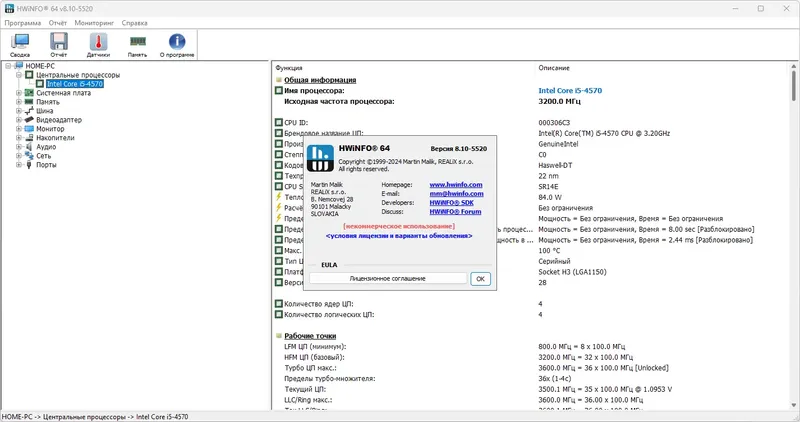Open the www.hwinfo.com homepage link

click(456, 185)
